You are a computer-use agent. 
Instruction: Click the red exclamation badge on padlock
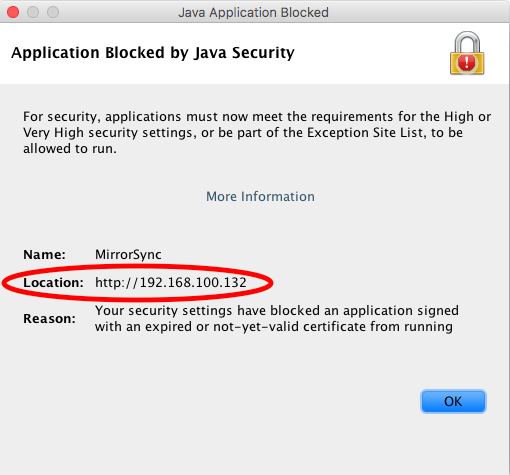tap(467, 62)
